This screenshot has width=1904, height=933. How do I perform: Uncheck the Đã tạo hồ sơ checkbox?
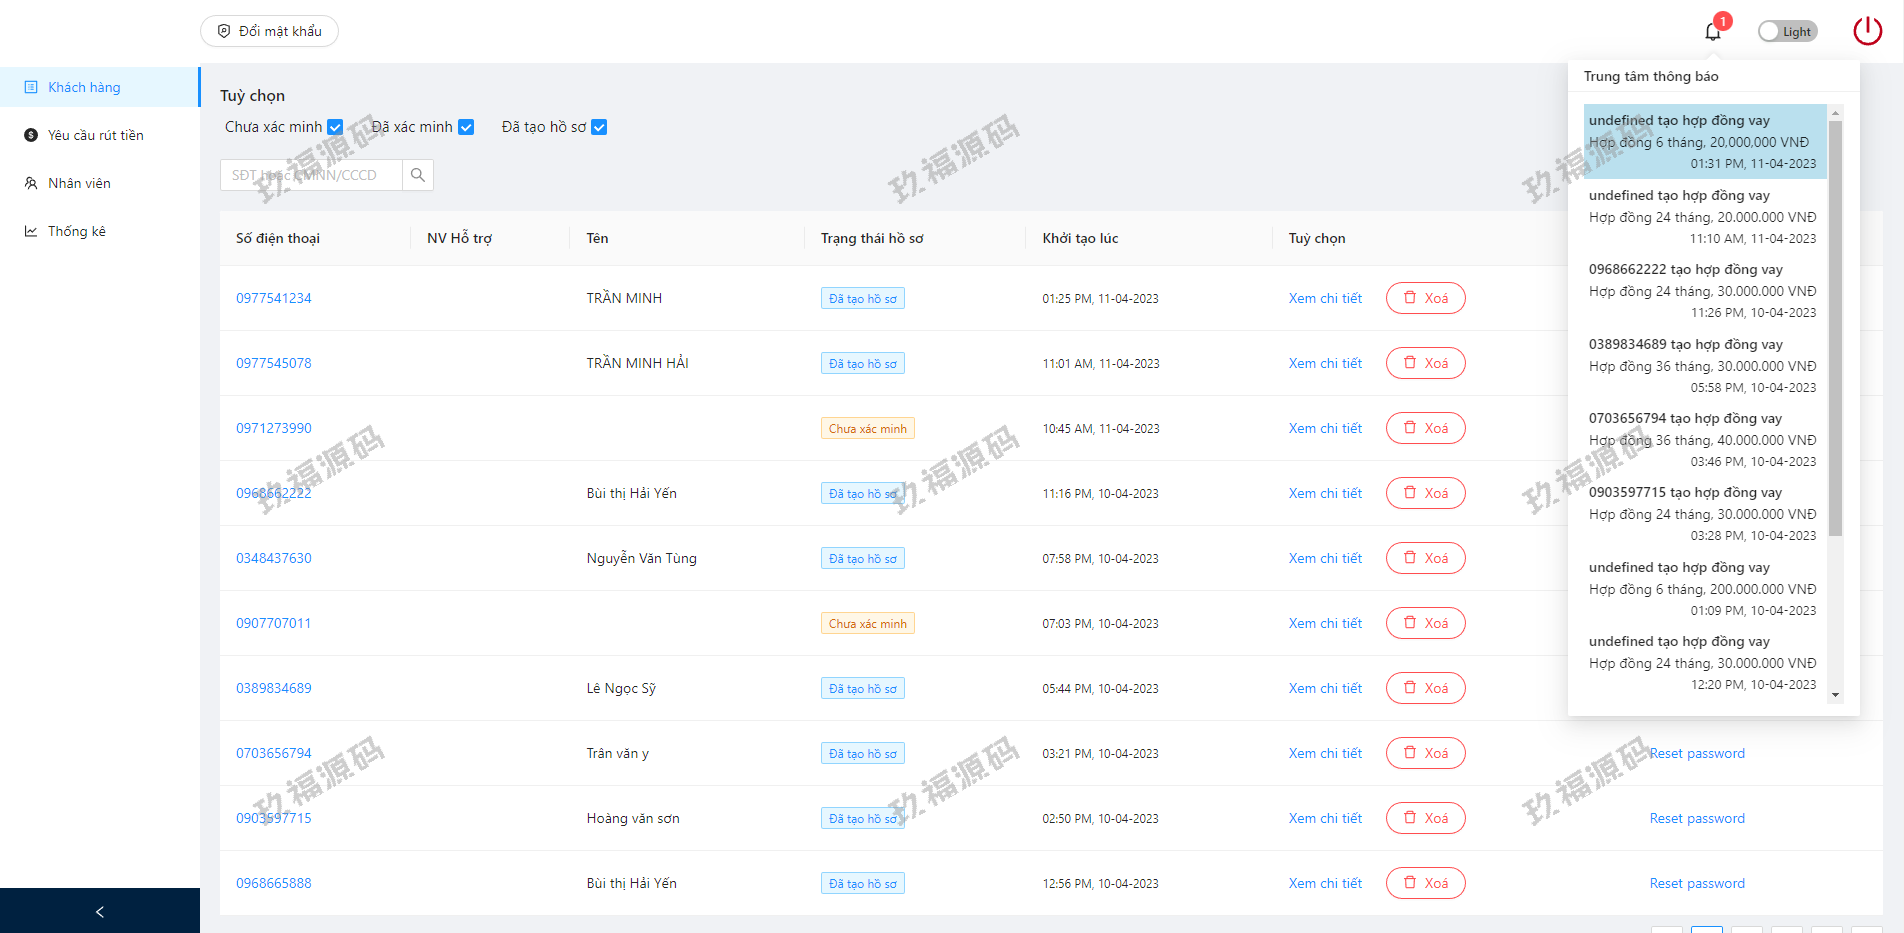[x=599, y=127]
